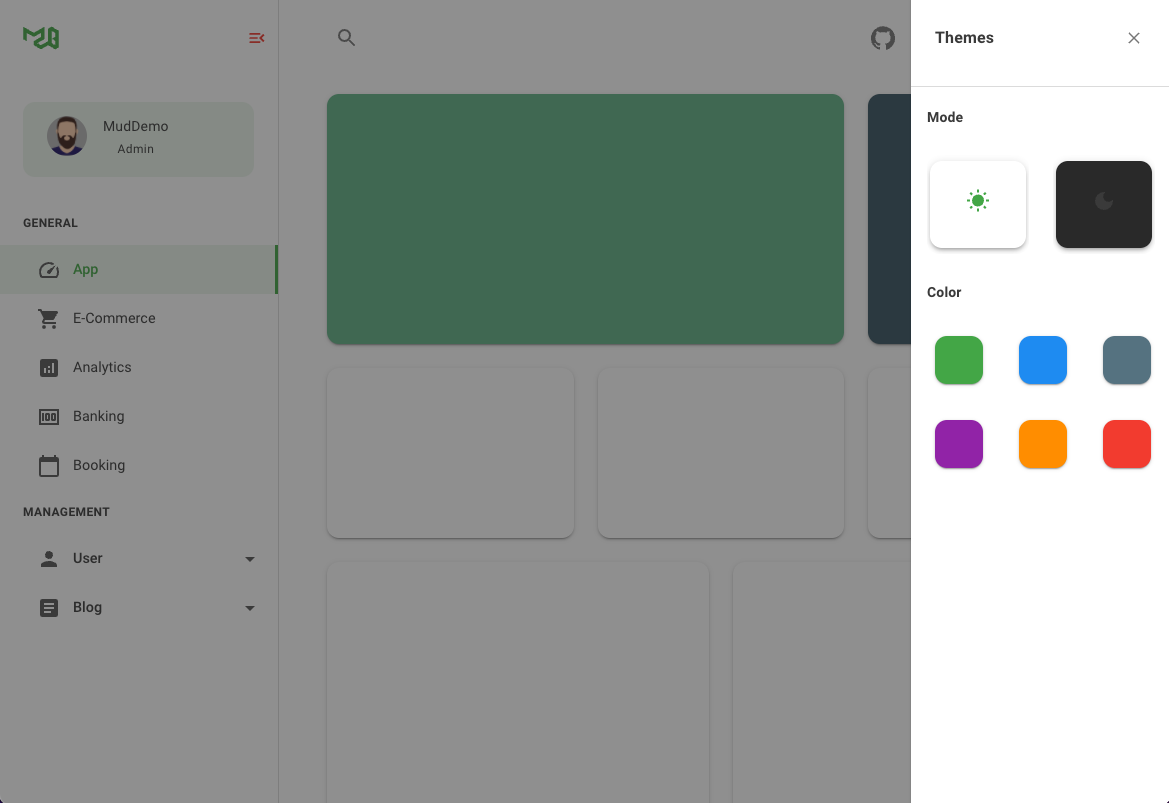Click the App dashboard gauge icon

coord(48,269)
